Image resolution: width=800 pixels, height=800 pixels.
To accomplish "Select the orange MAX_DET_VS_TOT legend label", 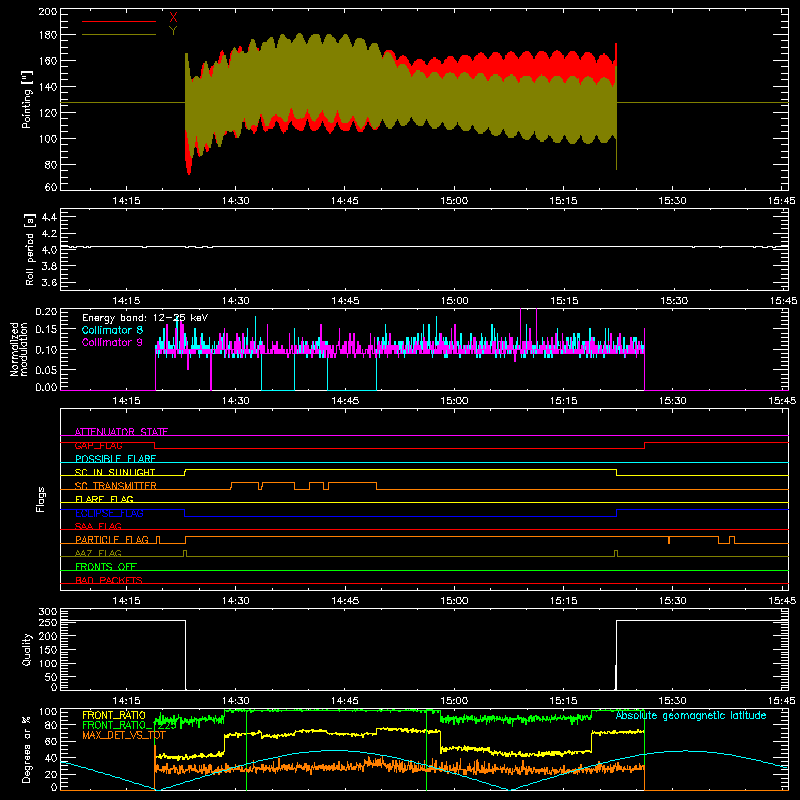I will (x=123, y=735).
